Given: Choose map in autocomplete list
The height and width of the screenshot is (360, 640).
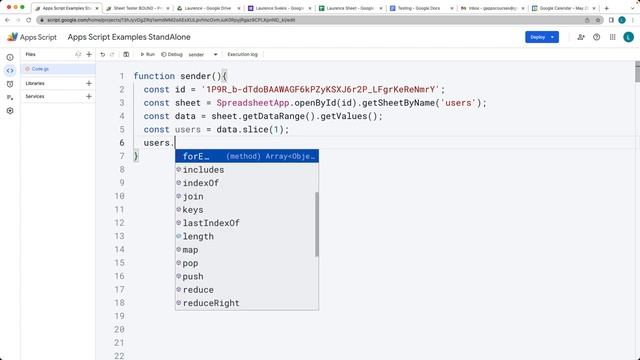Looking at the screenshot, I should (x=247, y=250).
